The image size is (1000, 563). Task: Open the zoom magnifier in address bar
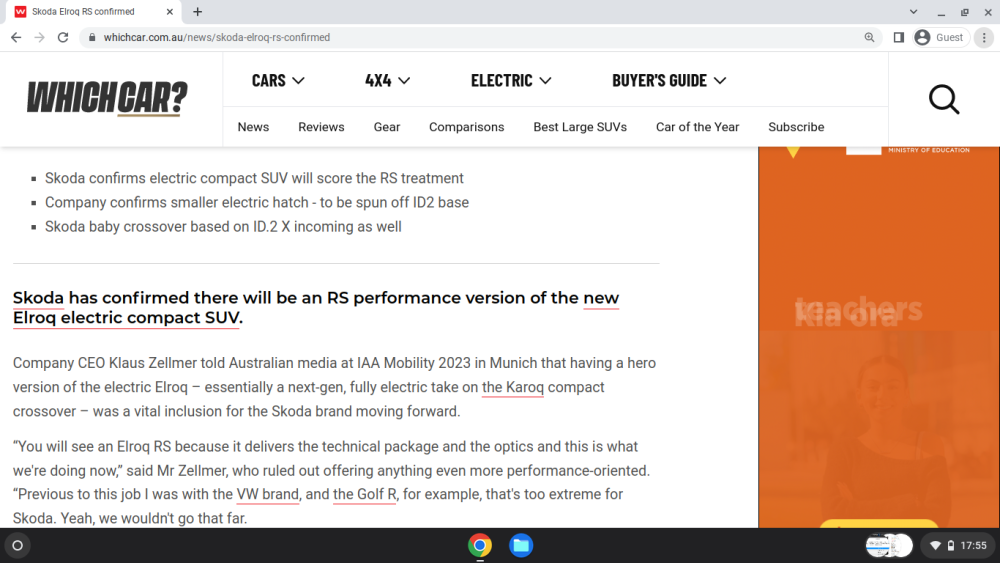pyautogui.click(x=869, y=38)
